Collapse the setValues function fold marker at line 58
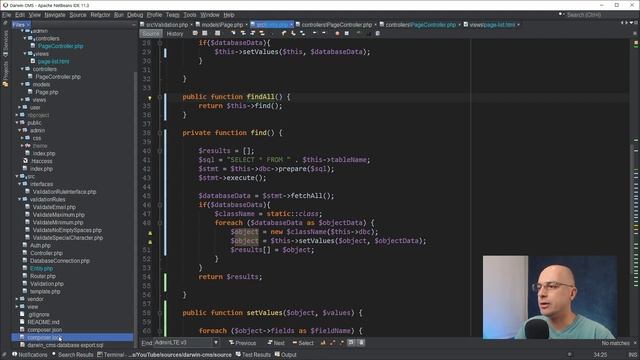This screenshot has width=640, height=360. click(x=160, y=313)
